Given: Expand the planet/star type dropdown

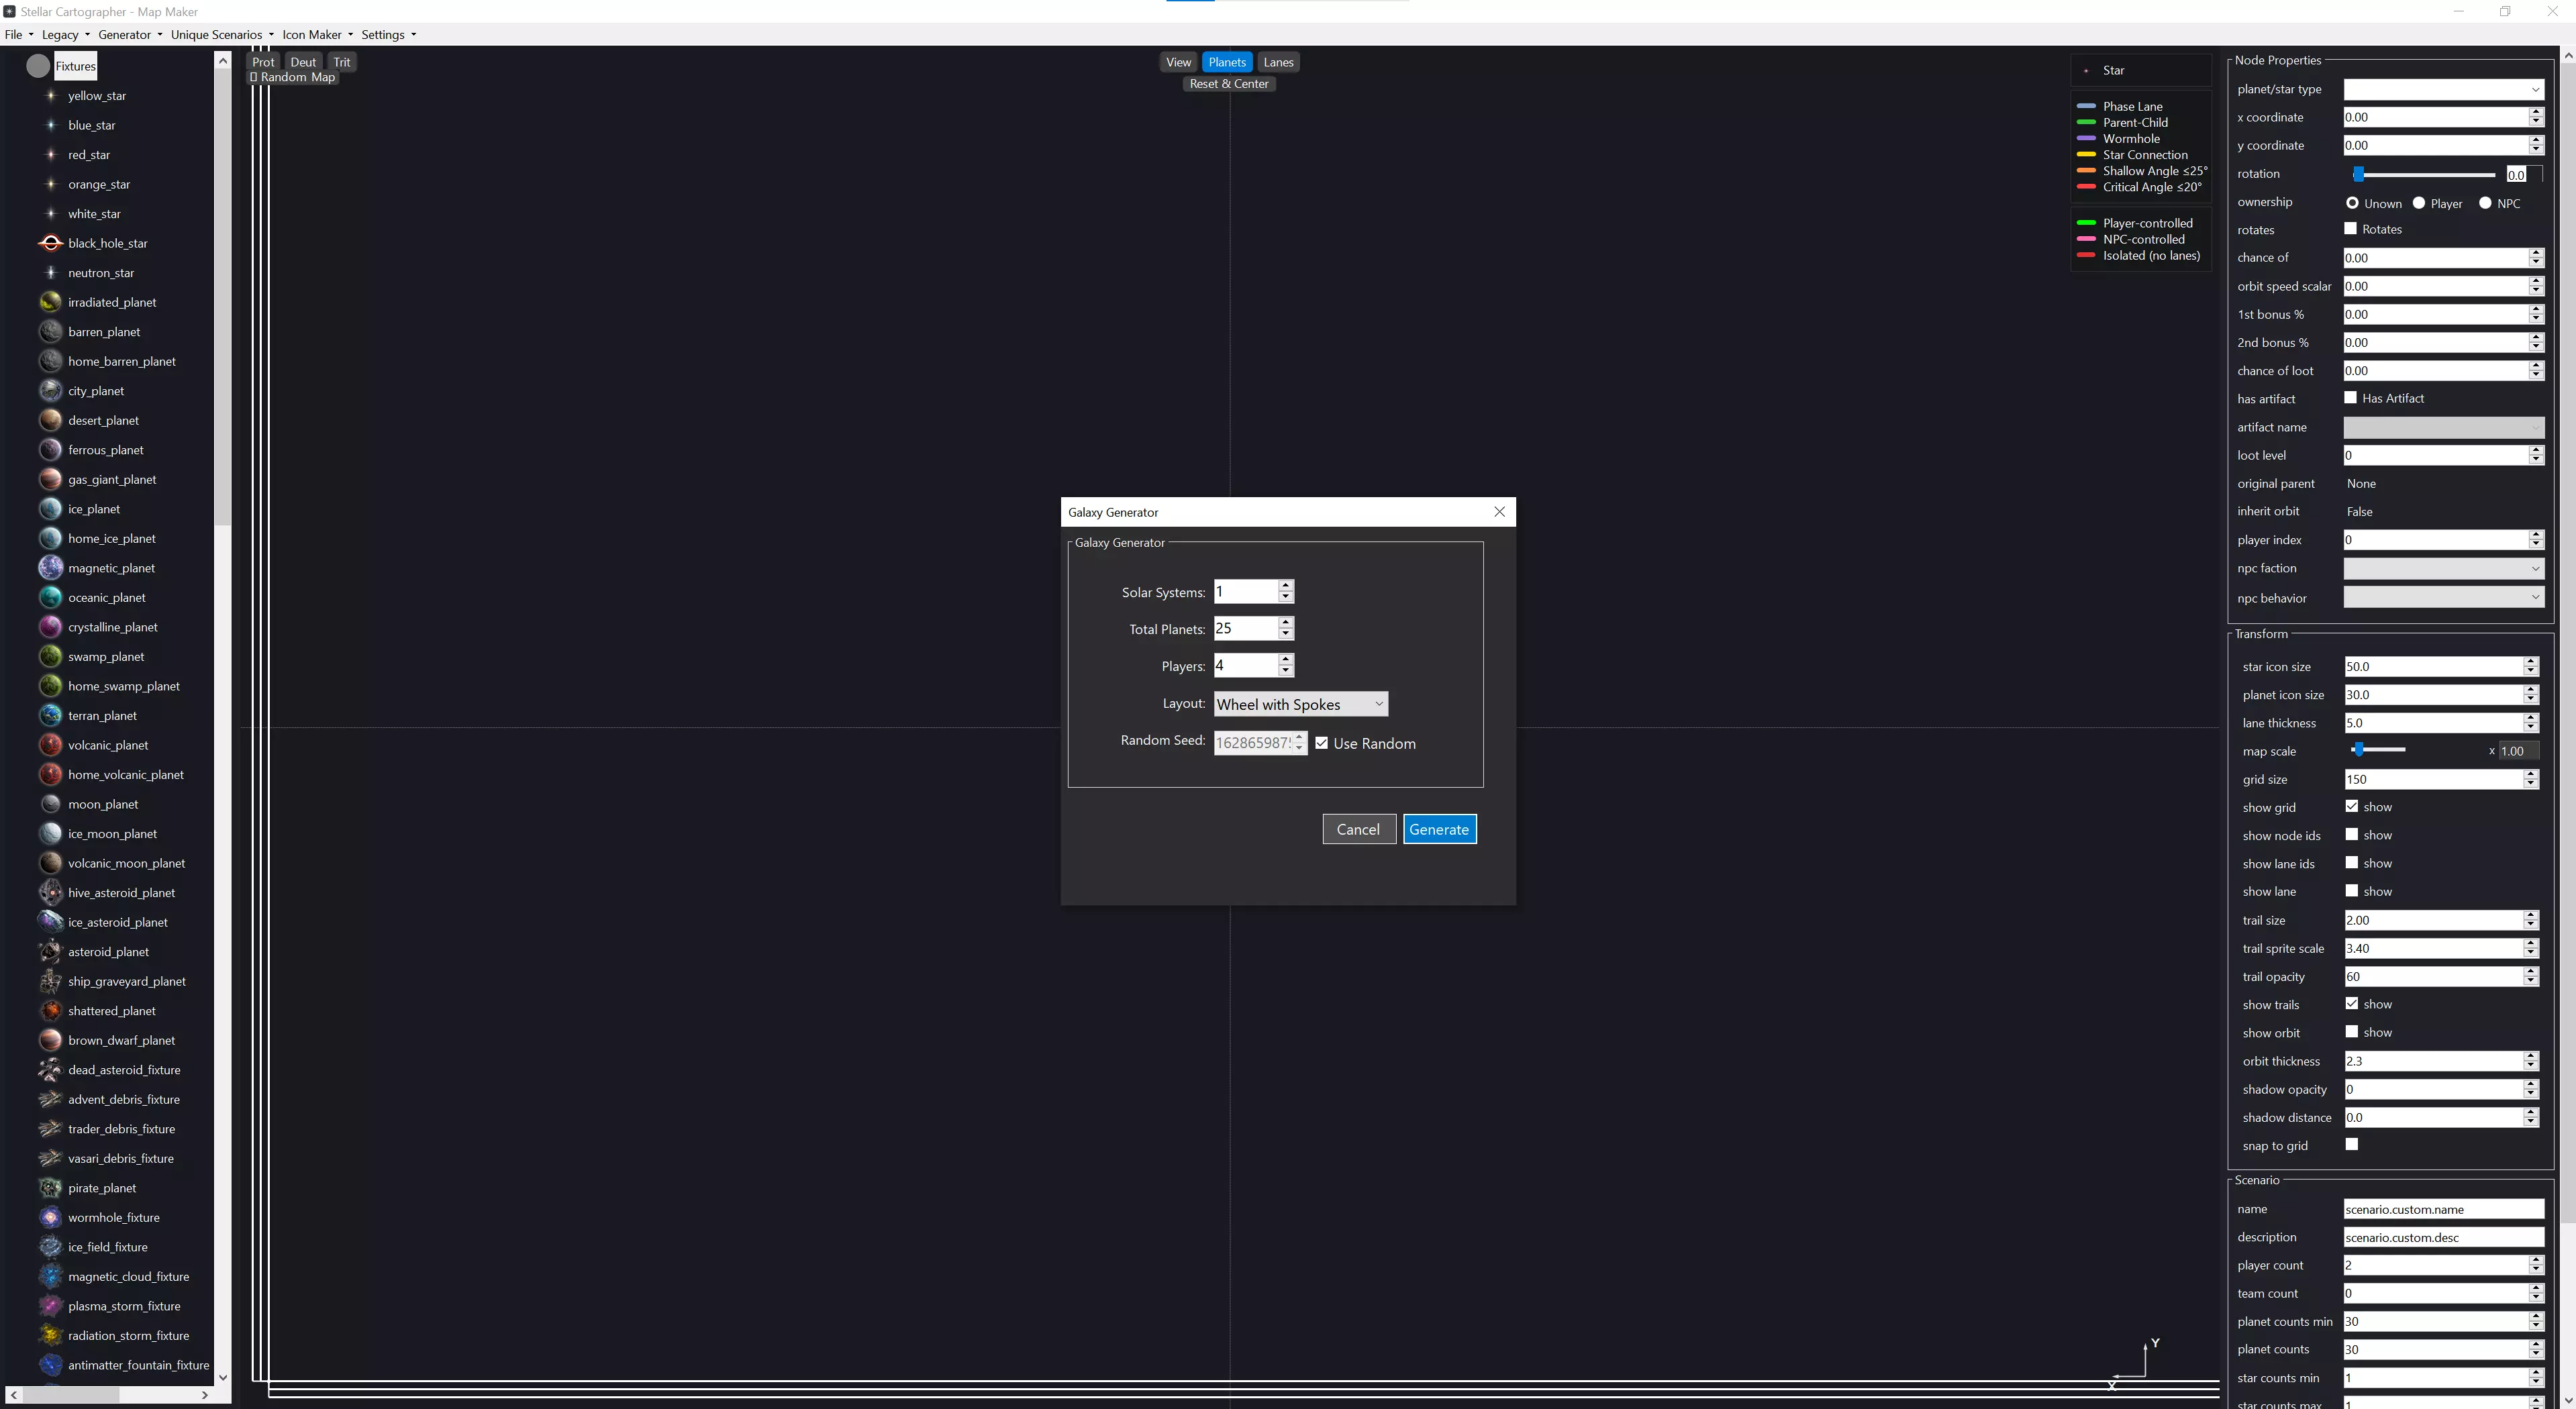Looking at the screenshot, I should (2443, 90).
